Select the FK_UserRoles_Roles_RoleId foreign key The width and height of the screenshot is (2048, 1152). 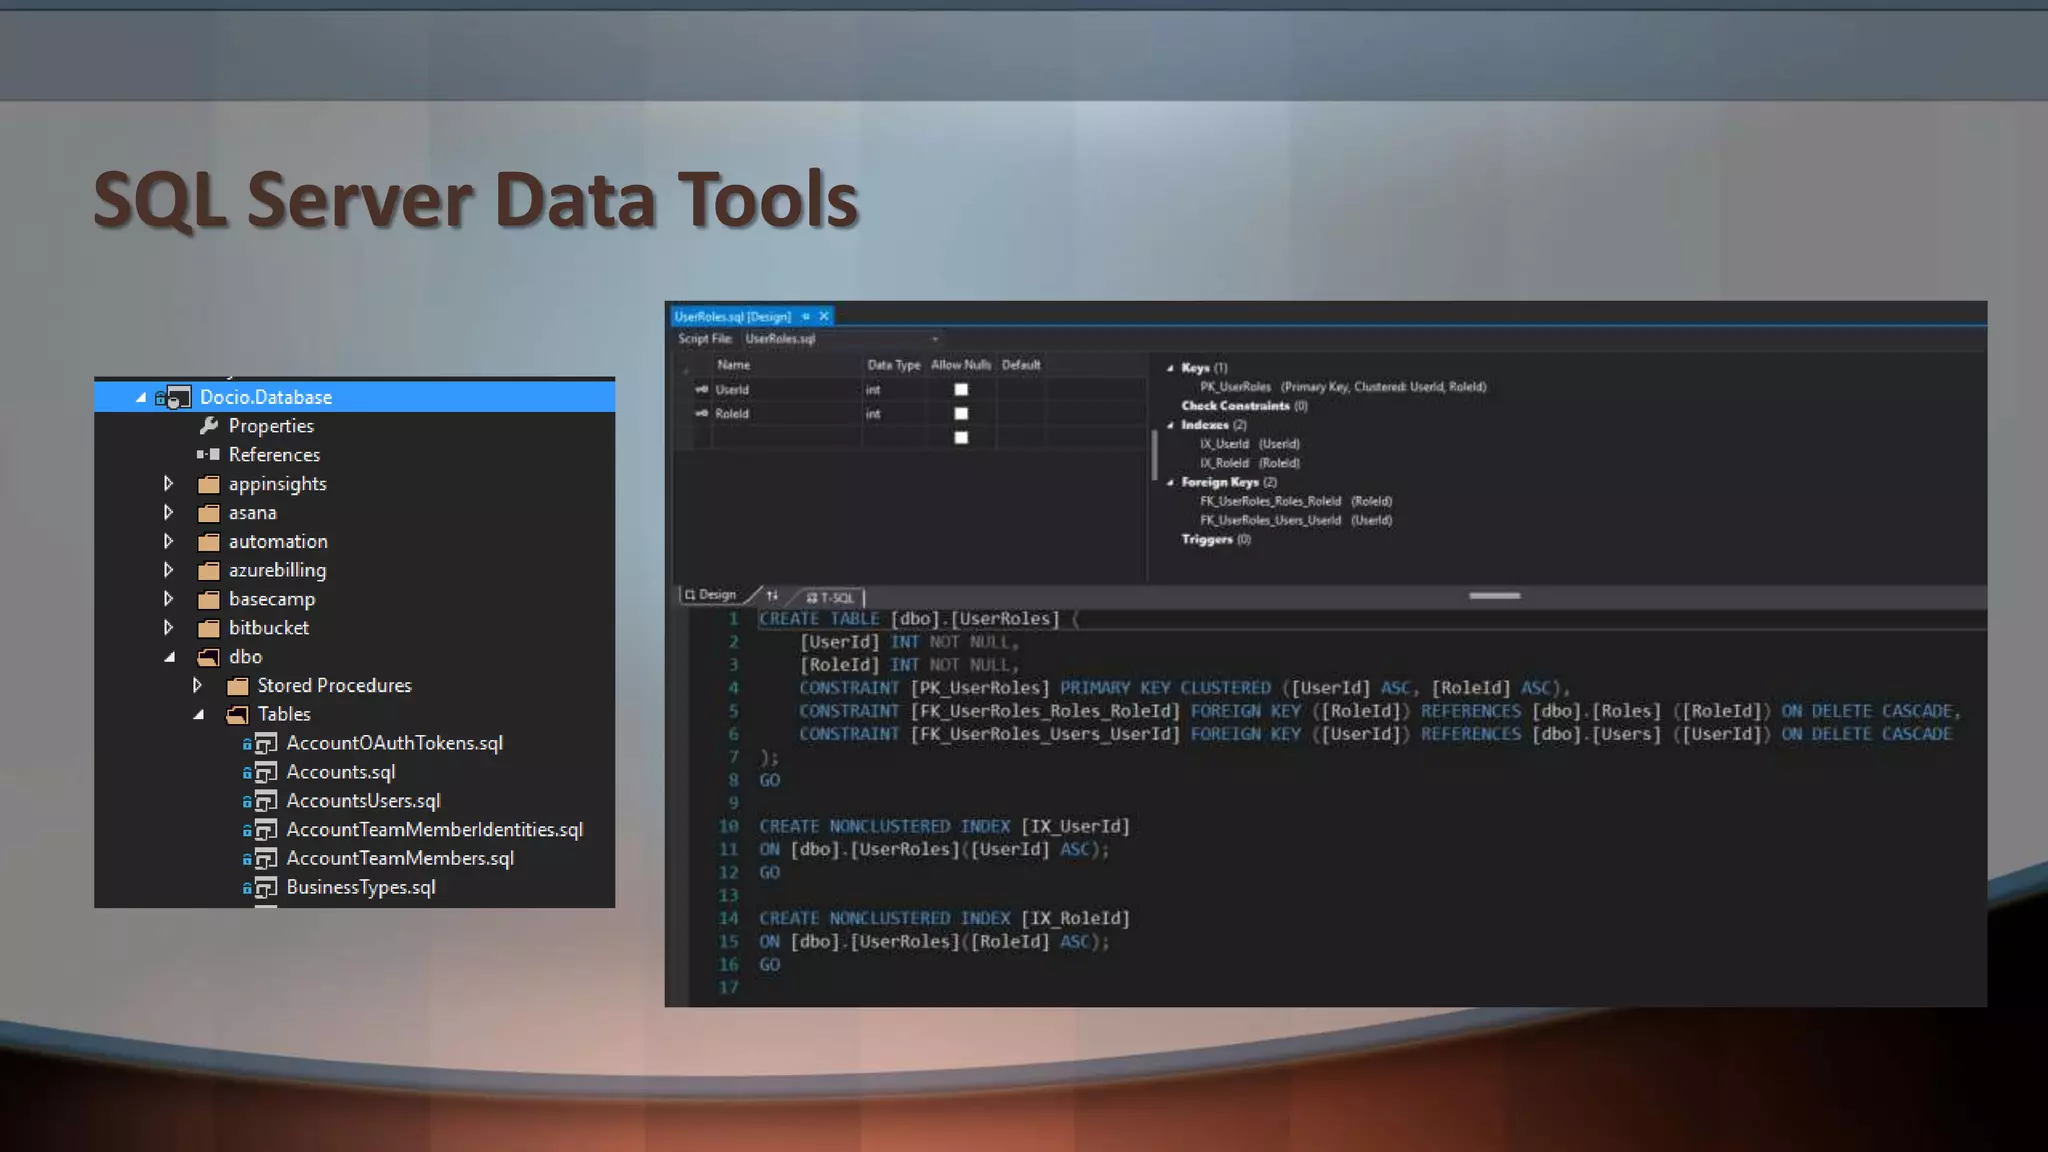(x=1296, y=501)
